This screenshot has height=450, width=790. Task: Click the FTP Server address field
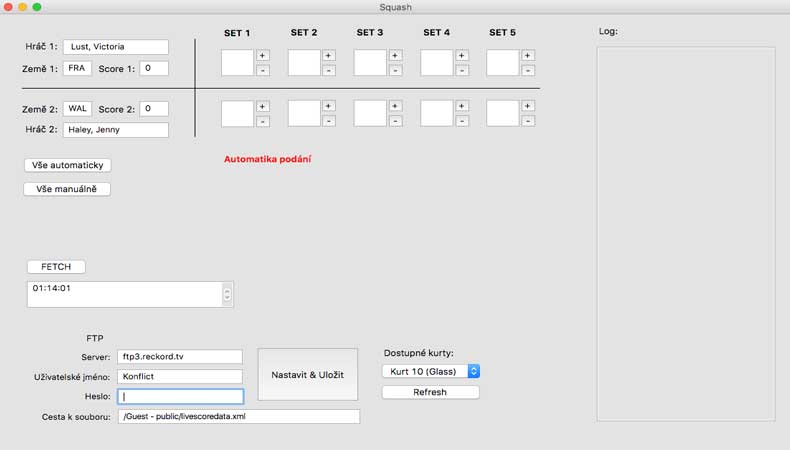pyautogui.click(x=180, y=357)
